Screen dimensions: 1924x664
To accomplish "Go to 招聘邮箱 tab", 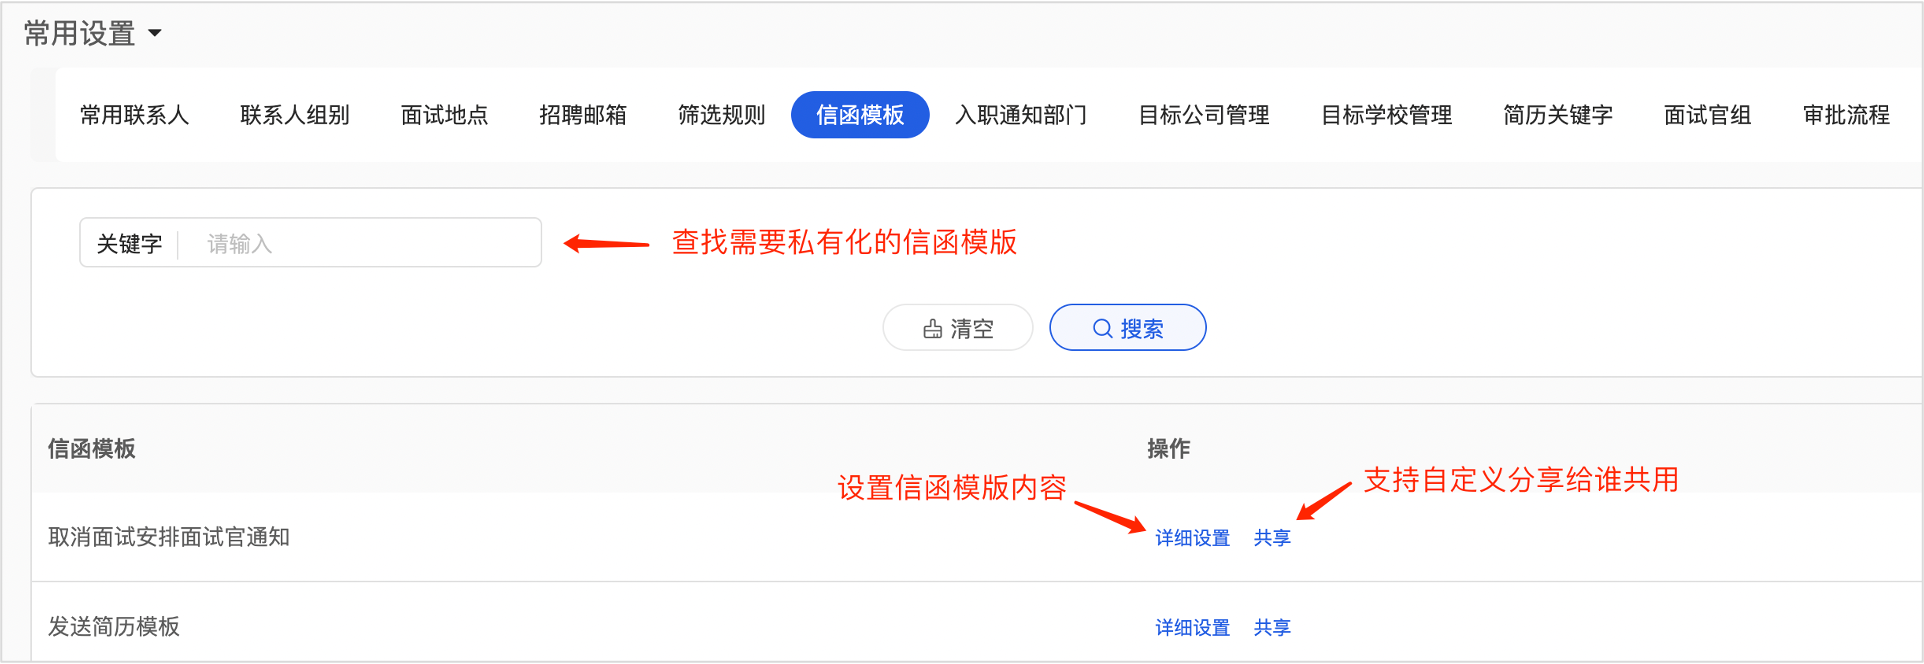I will click(x=583, y=115).
